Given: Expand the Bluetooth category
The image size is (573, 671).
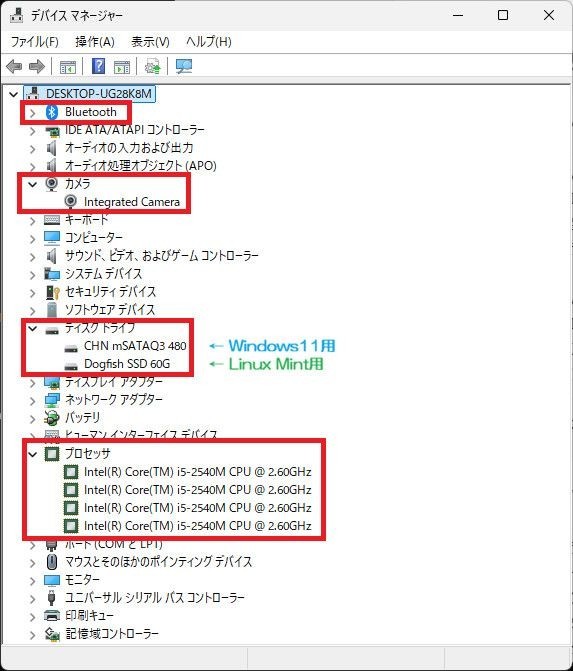Looking at the screenshot, I should pos(33,113).
